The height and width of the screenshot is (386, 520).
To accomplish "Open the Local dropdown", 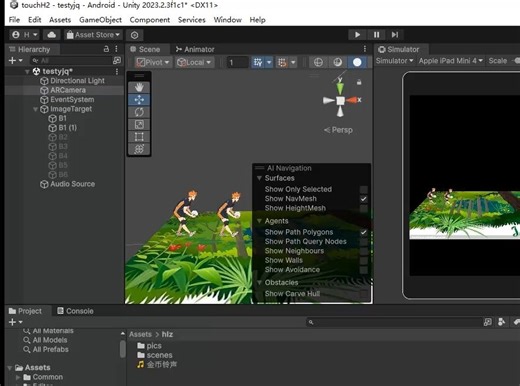I will [194, 62].
